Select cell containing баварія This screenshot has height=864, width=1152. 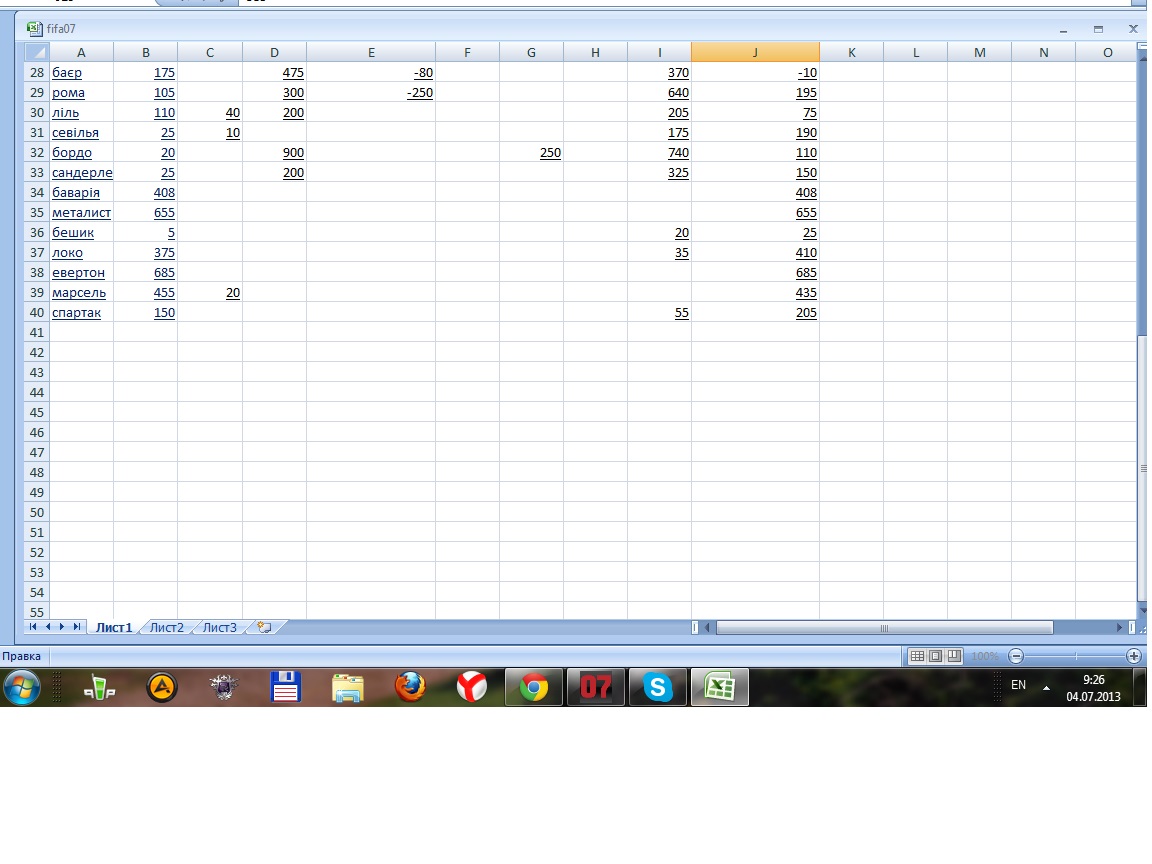point(82,192)
